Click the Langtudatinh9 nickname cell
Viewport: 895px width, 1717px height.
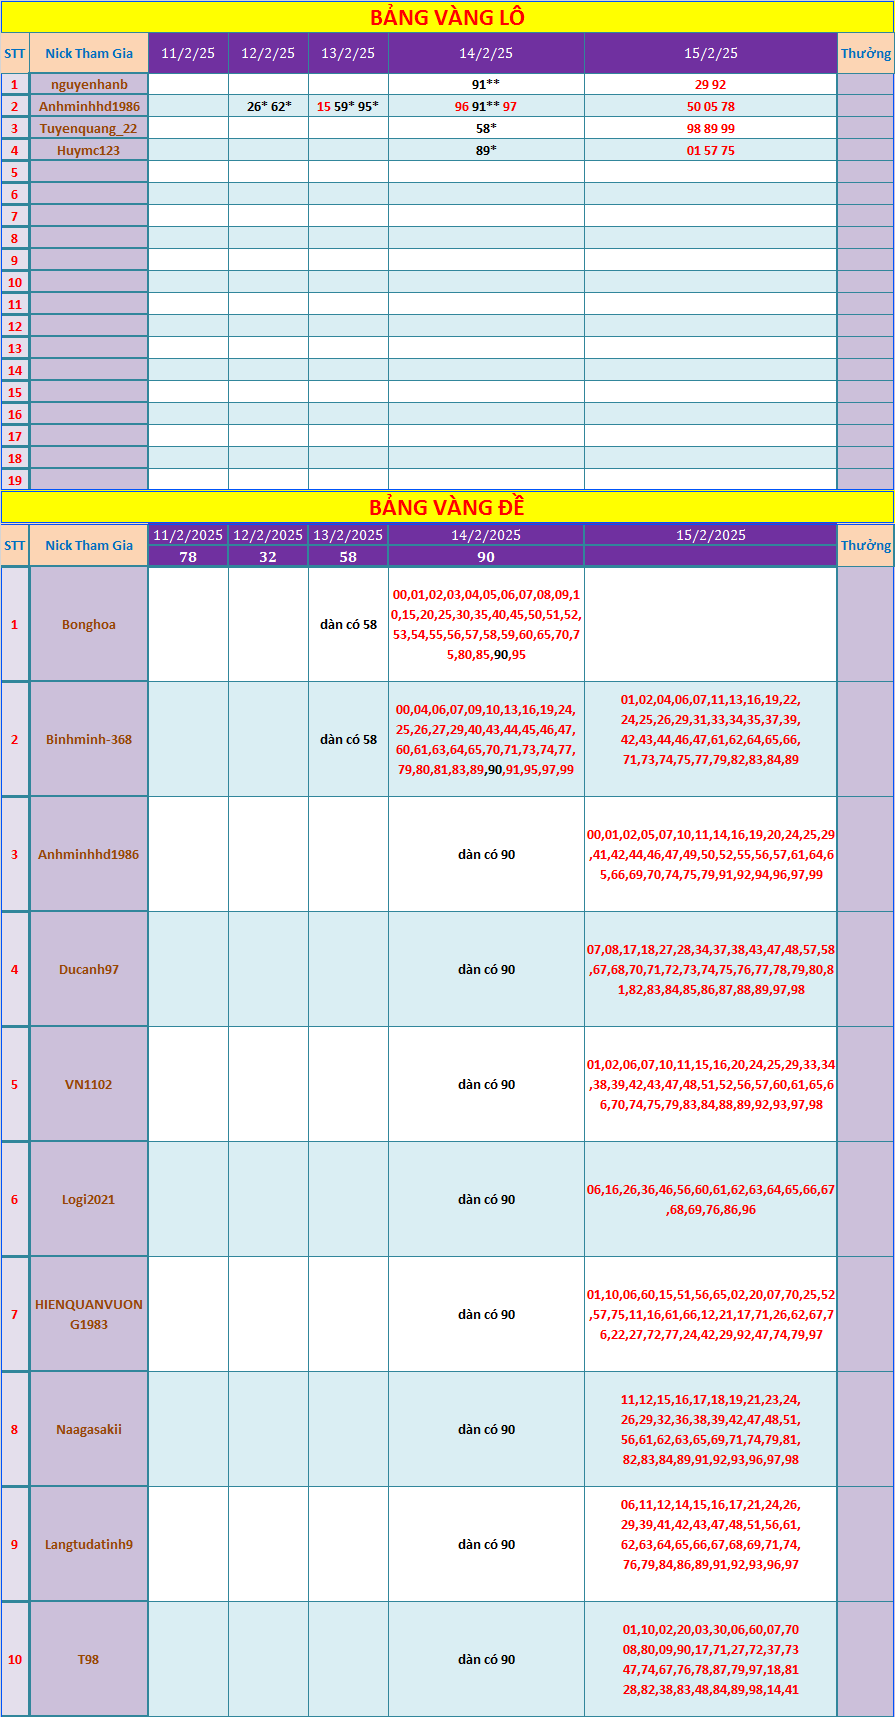coord(89,1544)
